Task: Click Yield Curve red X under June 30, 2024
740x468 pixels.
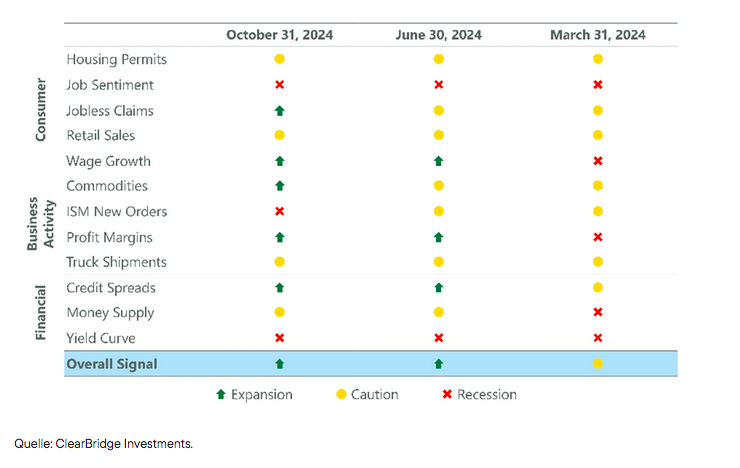Action: pyautogui.click(x=438, y=339)
